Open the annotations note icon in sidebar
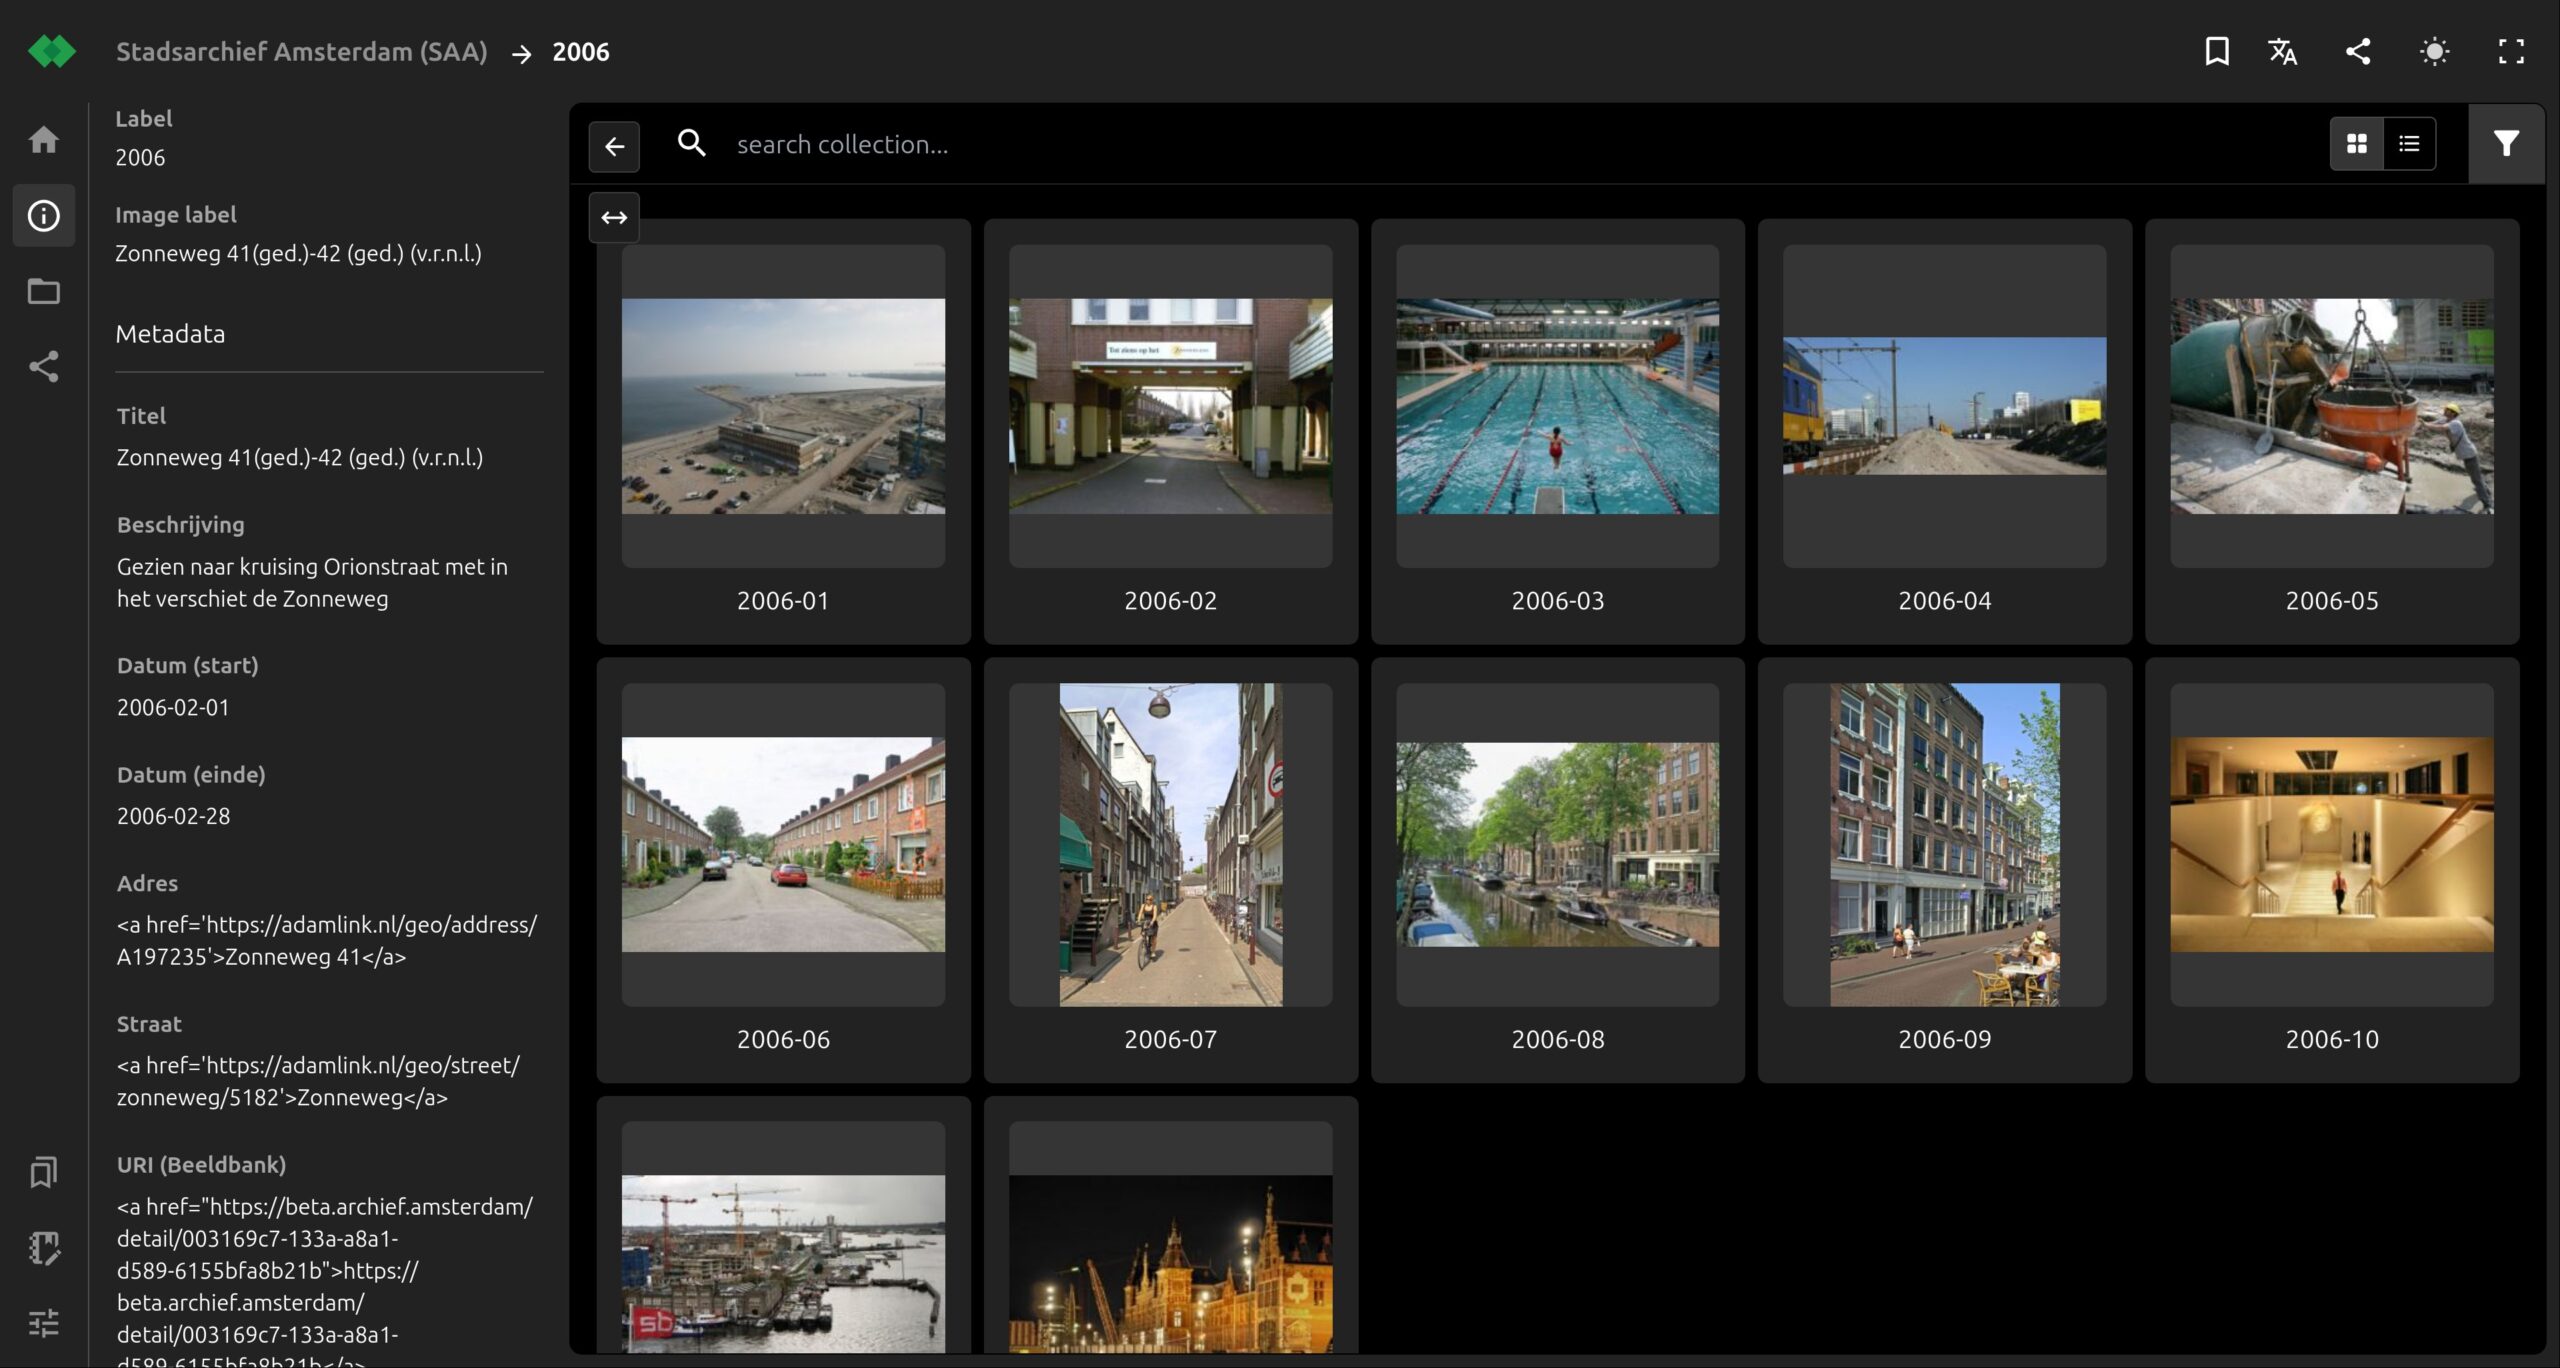The height and width of the screenshot is (1368, 2560). point(43,1248)
